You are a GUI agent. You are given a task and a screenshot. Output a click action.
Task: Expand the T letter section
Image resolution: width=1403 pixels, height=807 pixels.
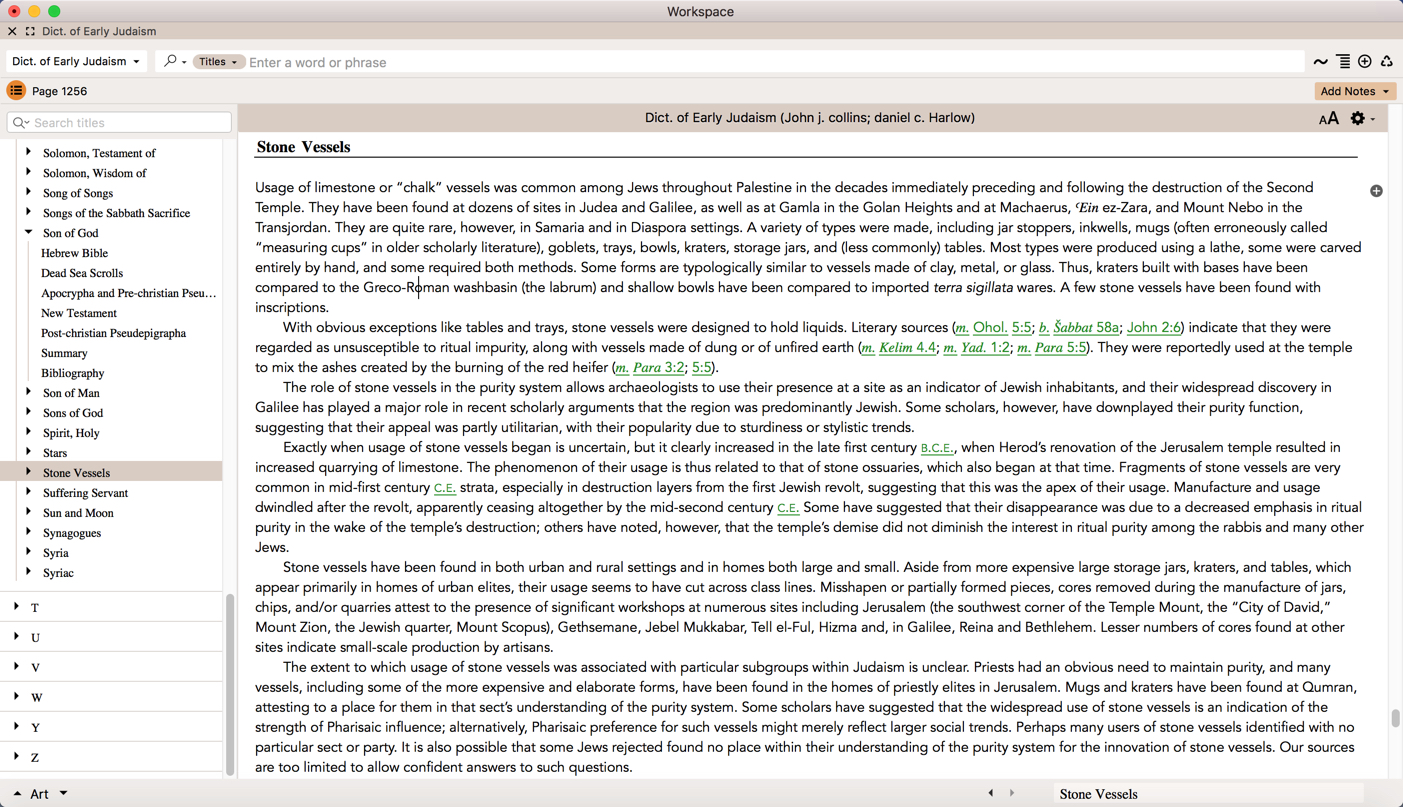pos(16,607)
